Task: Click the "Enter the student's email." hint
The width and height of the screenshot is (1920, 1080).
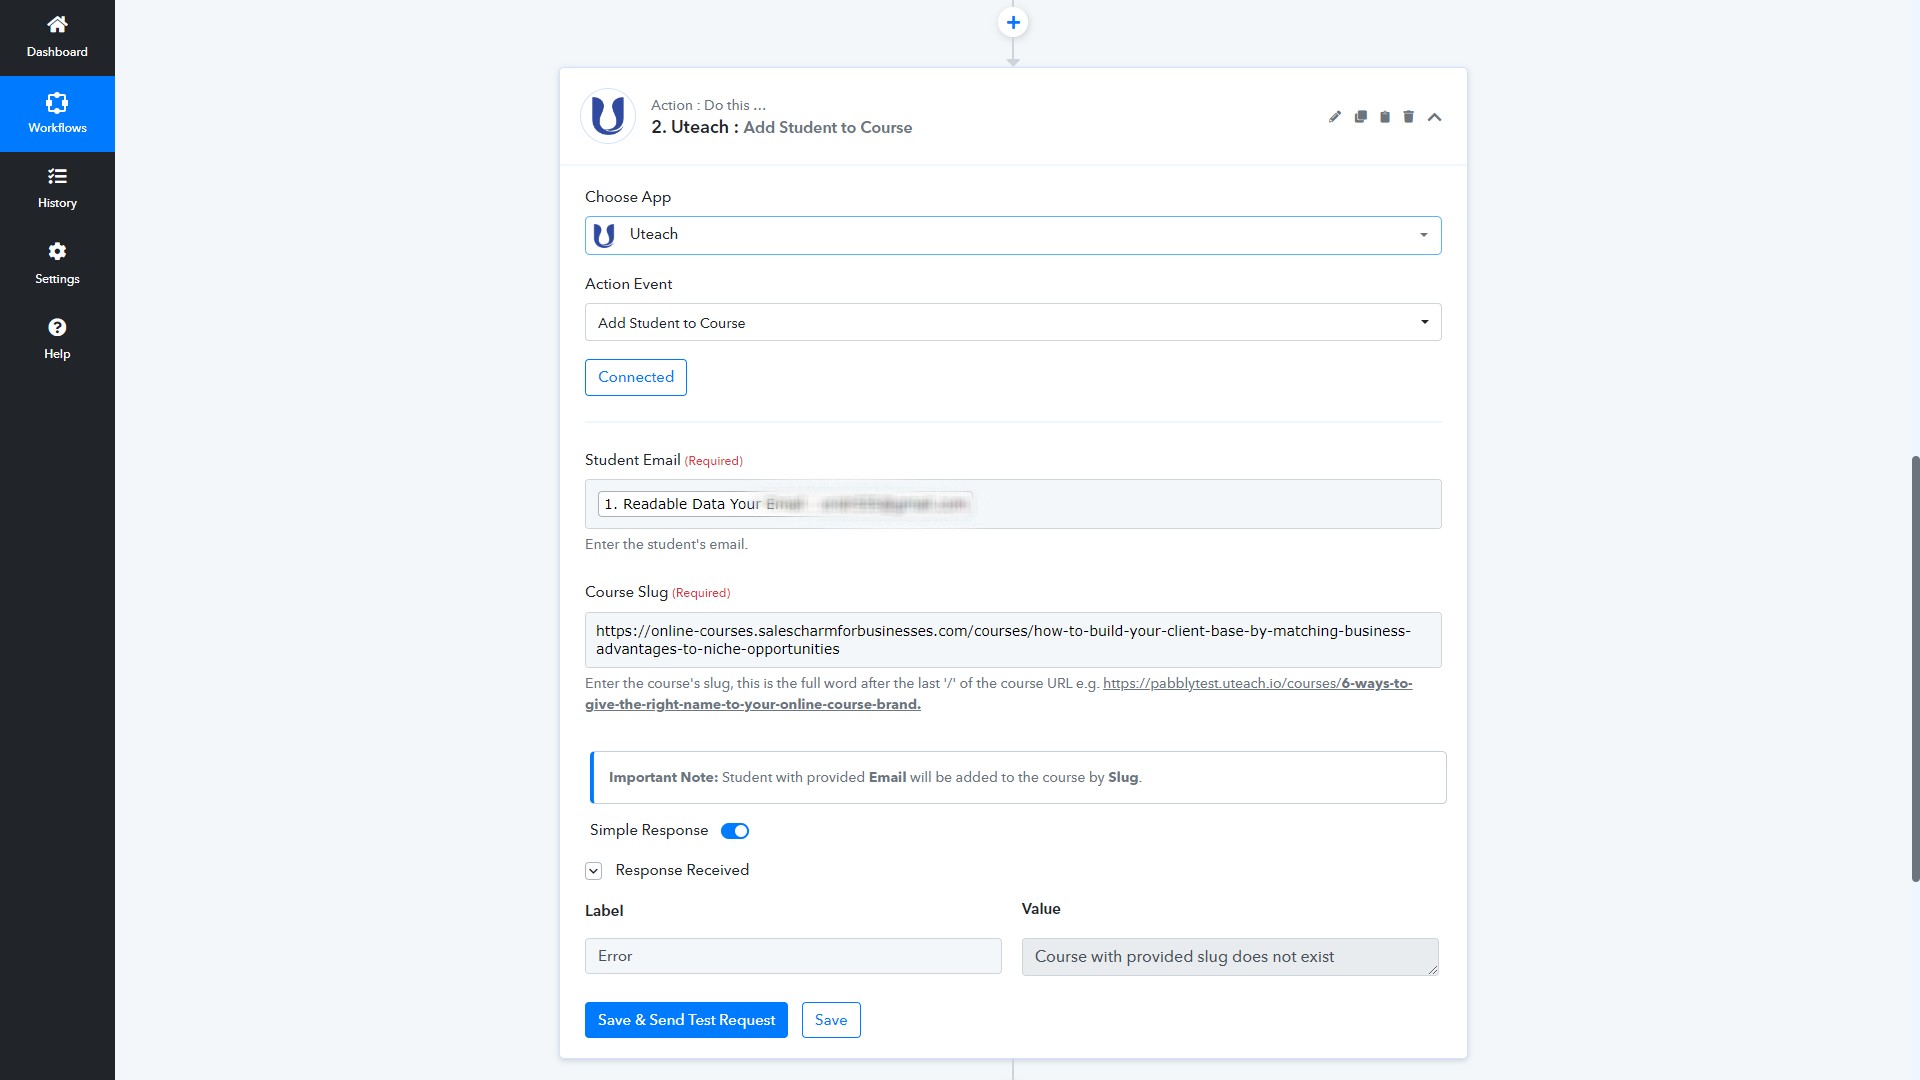Action: tap(666, 544)
